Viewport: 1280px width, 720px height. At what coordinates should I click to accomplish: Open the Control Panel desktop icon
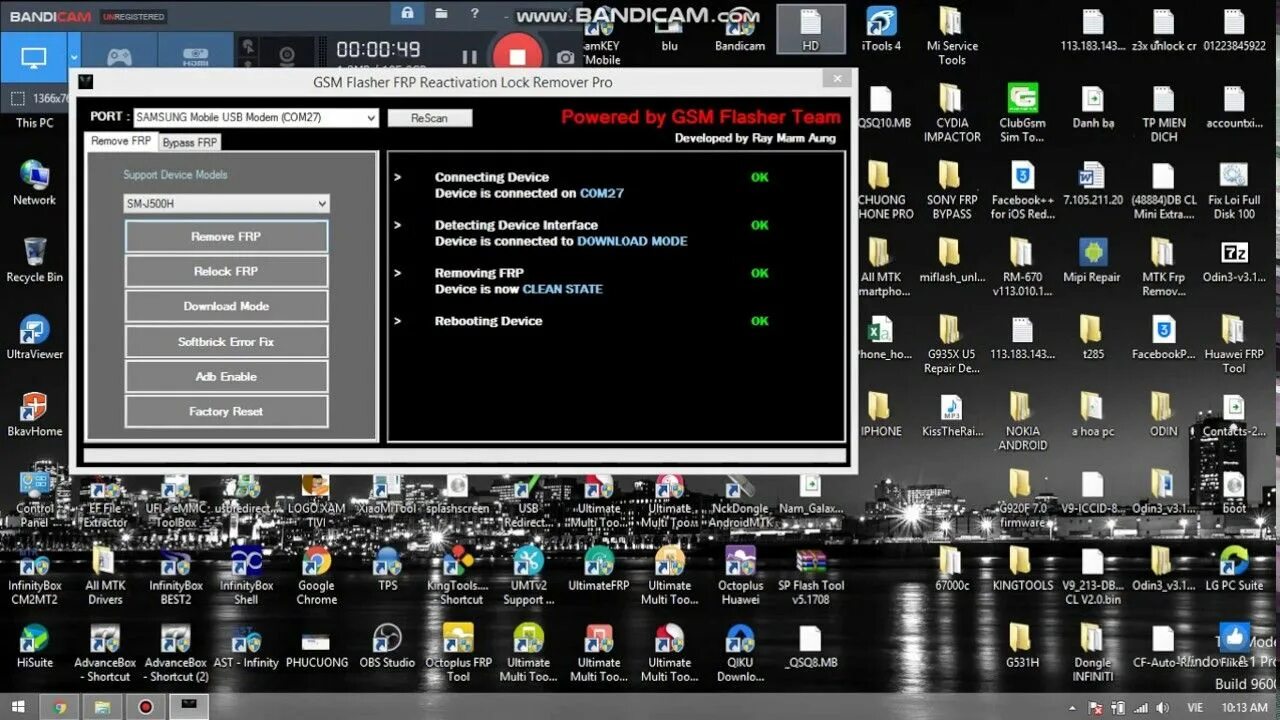click(x=35, y=499)
